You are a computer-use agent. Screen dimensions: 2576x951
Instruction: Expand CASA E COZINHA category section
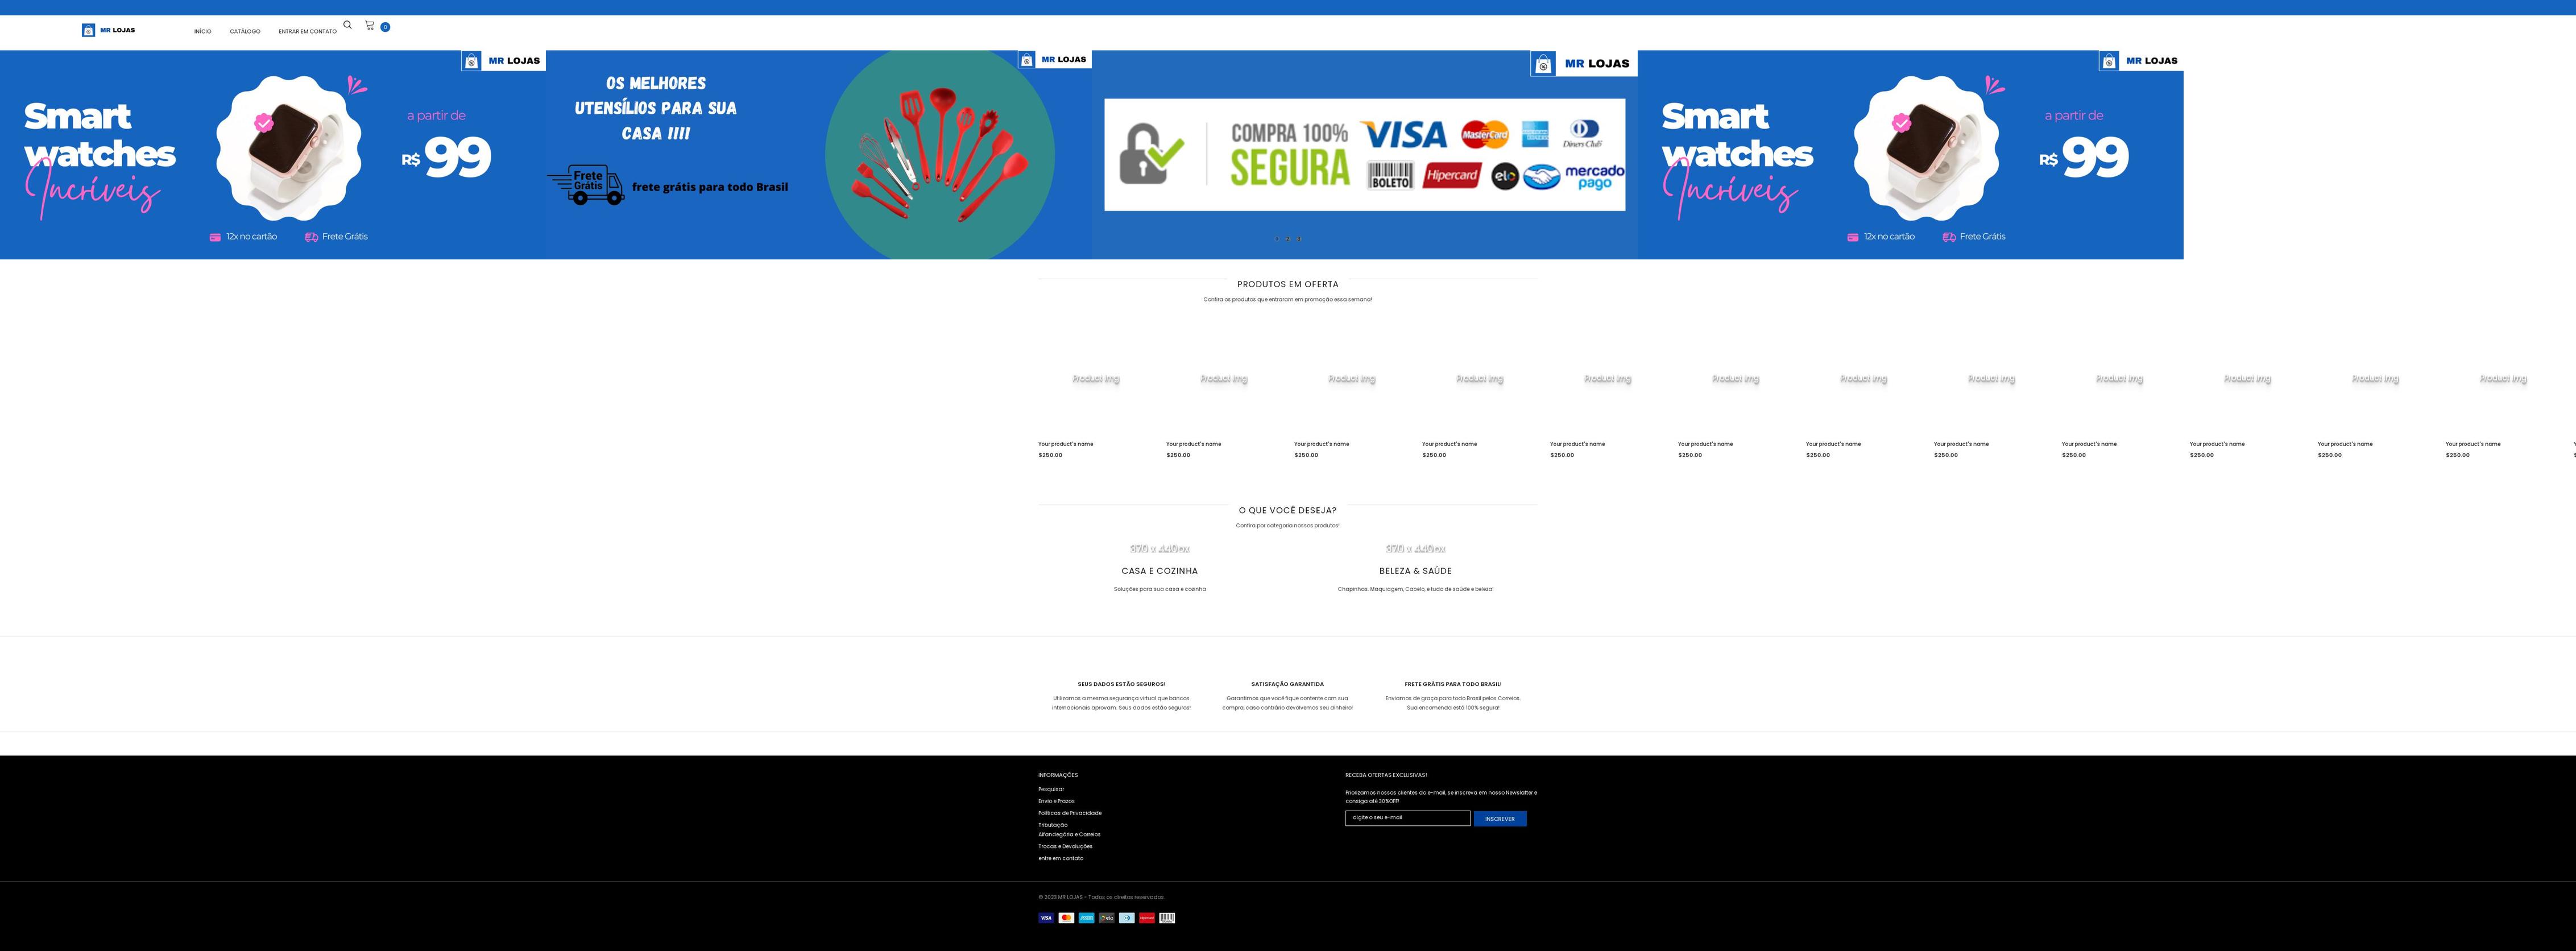[x=1160, y=570]
